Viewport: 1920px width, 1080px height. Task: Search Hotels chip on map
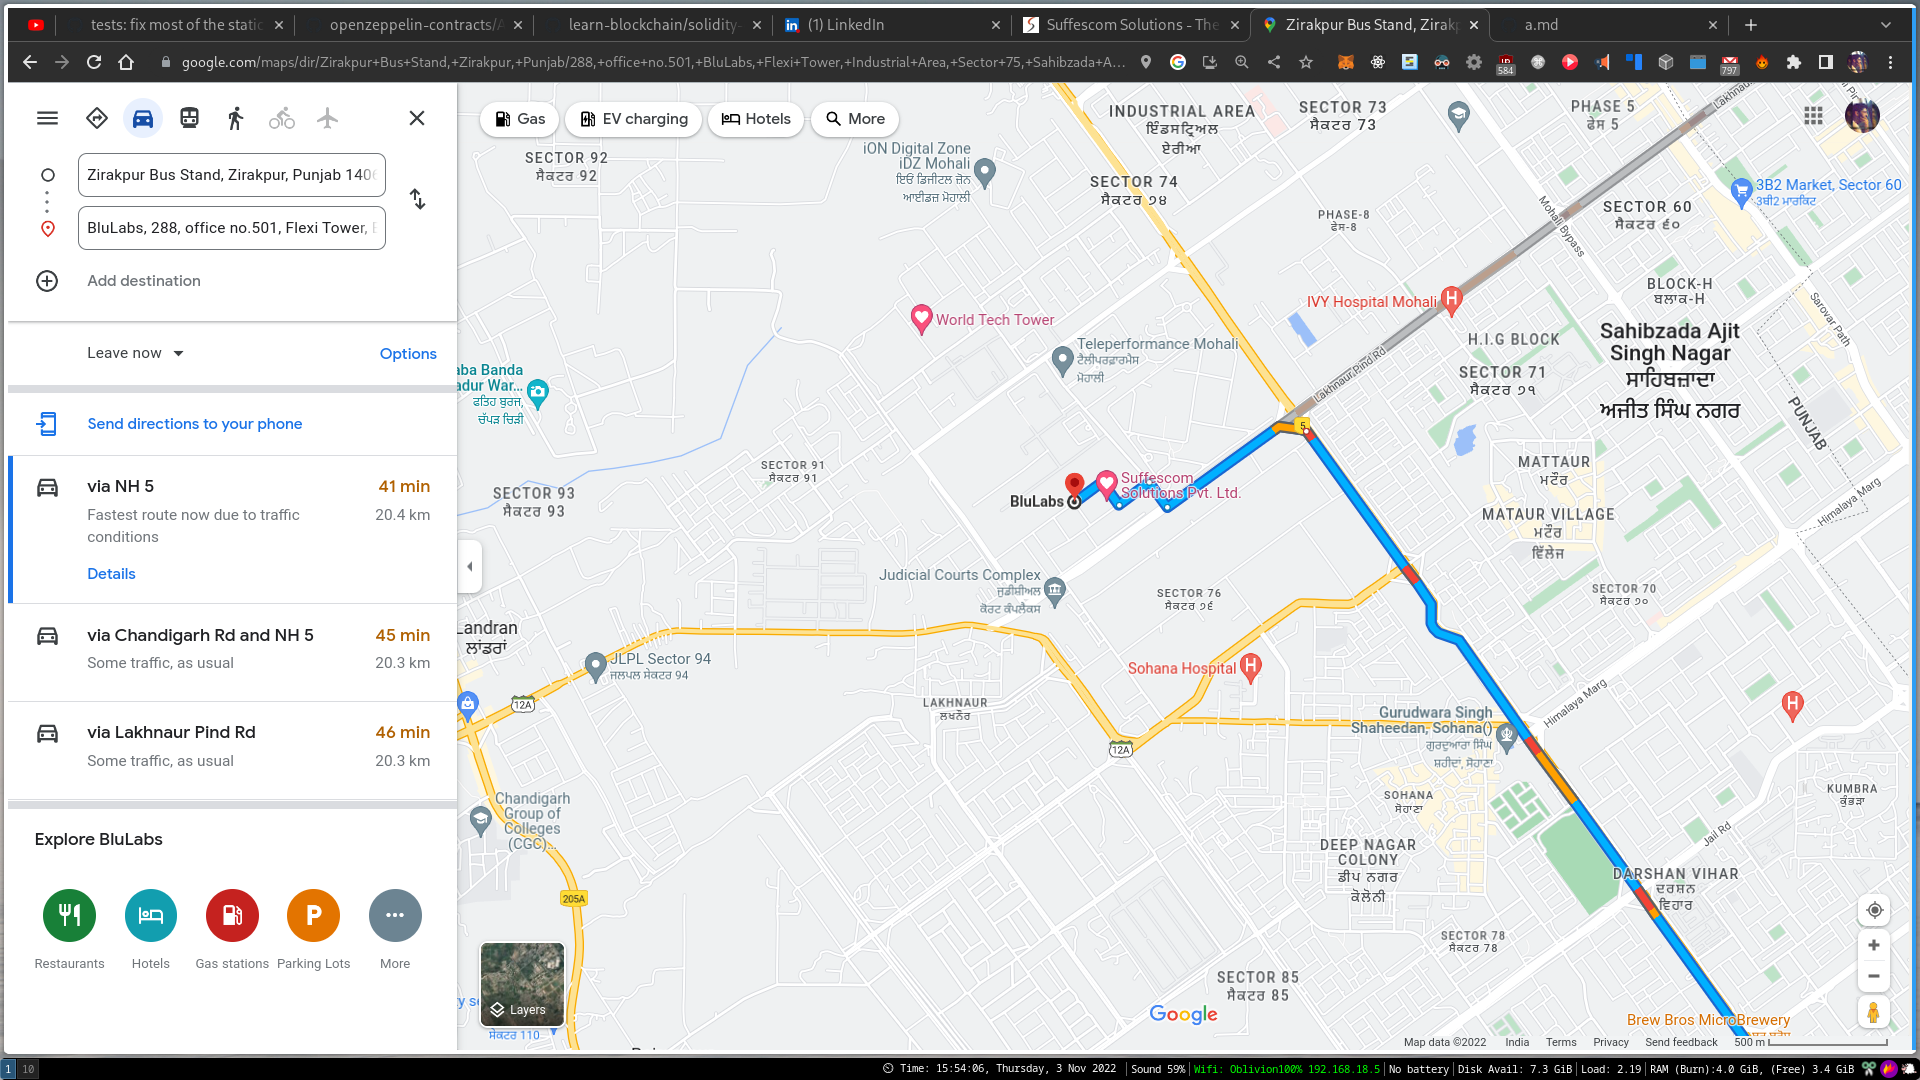[x=756, y=119]
